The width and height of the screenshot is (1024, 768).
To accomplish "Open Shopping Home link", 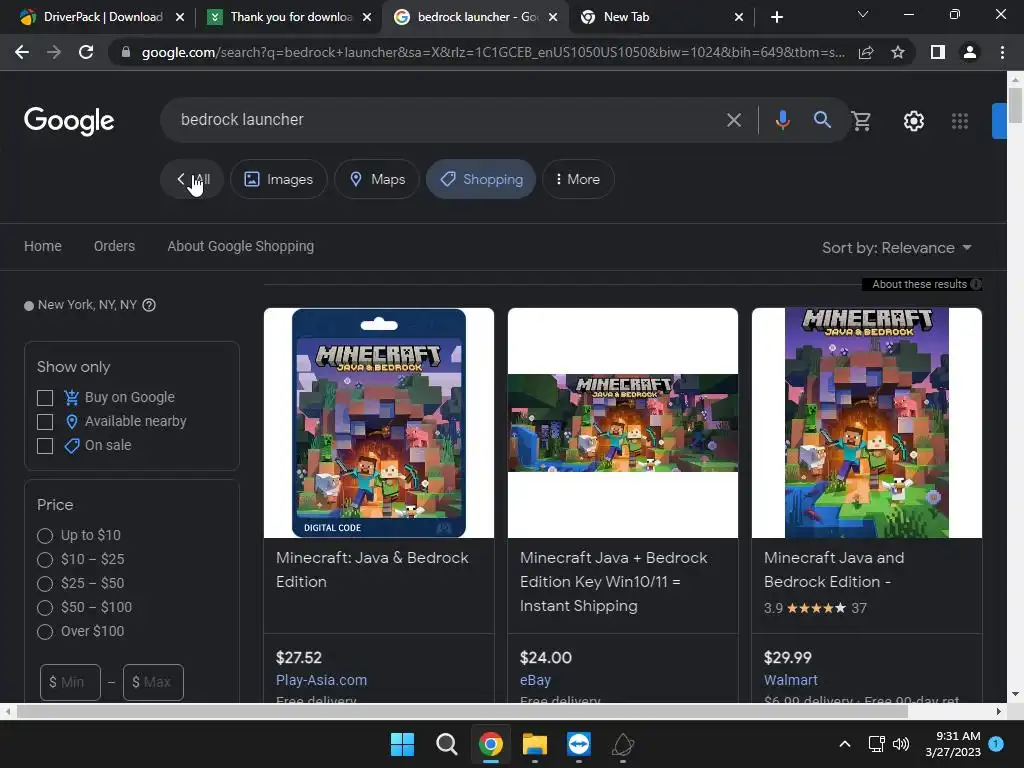I will pyautogui.click(x=43, y=246).
